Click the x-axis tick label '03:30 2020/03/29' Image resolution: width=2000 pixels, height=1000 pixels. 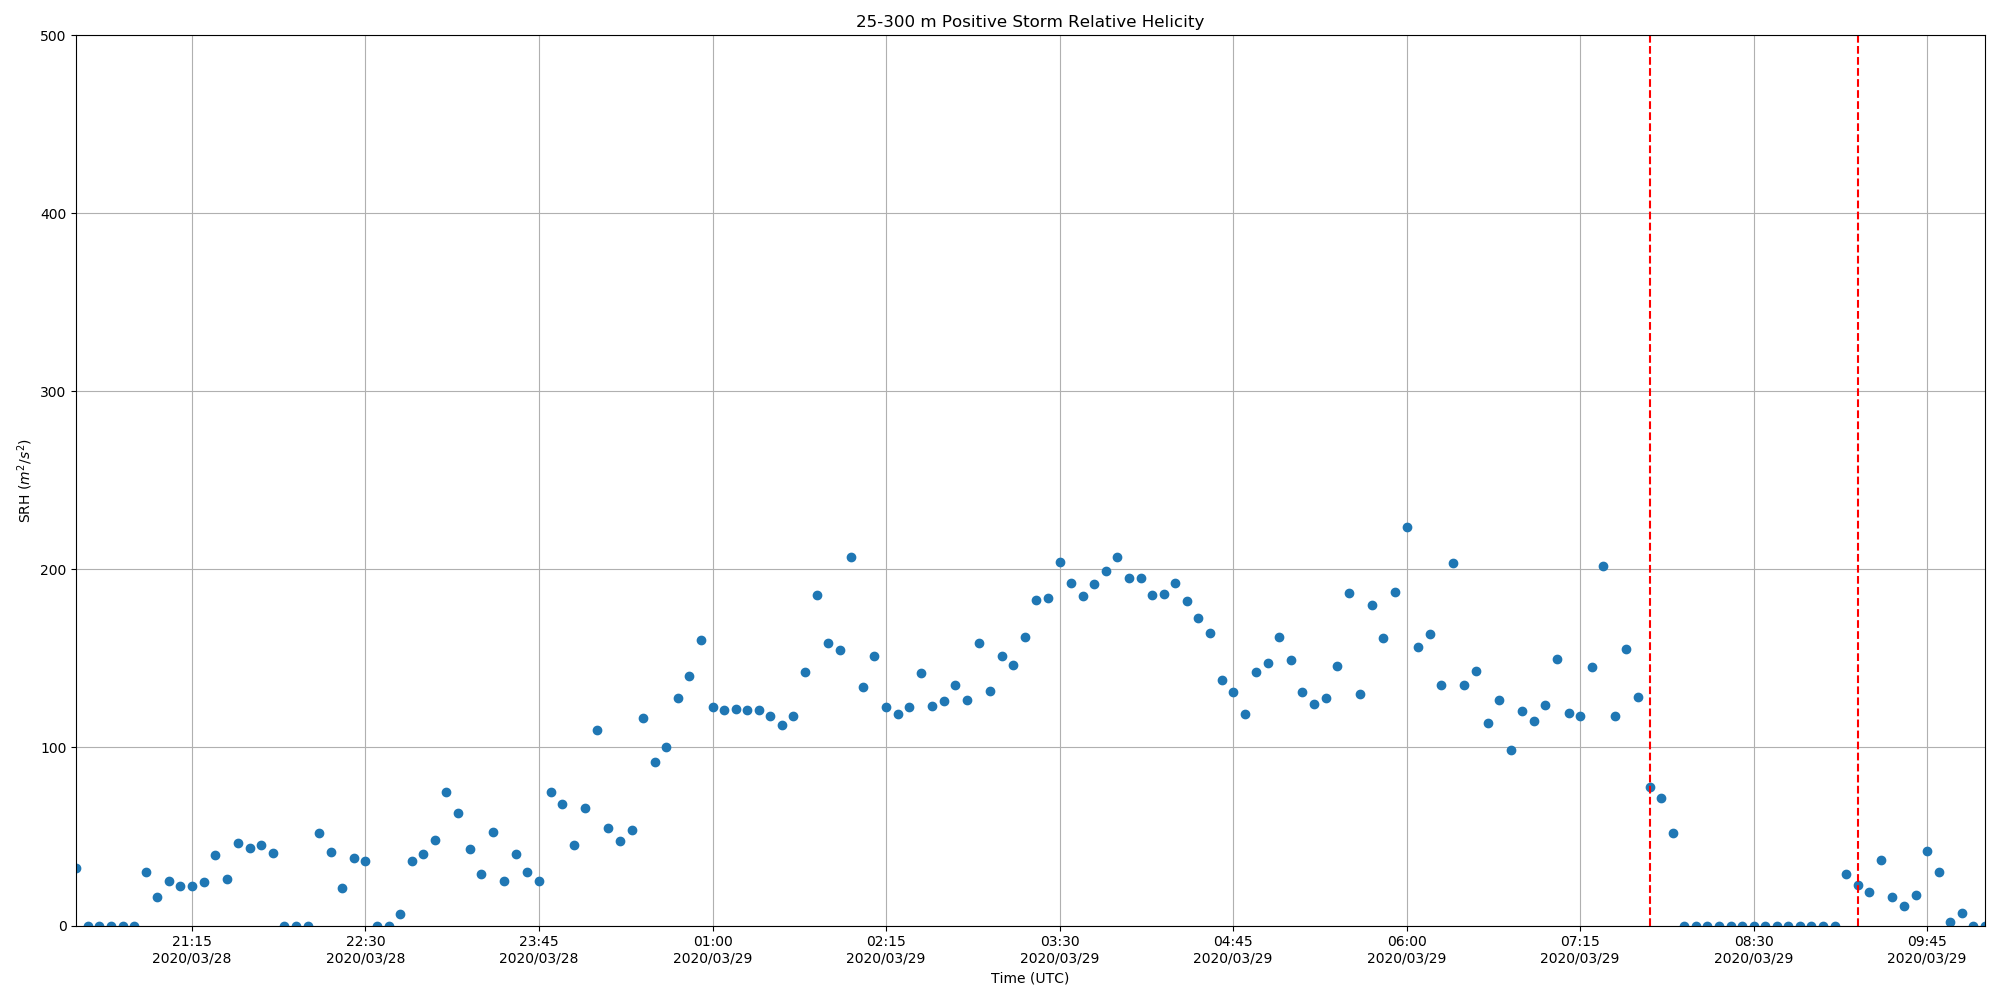1060,949
